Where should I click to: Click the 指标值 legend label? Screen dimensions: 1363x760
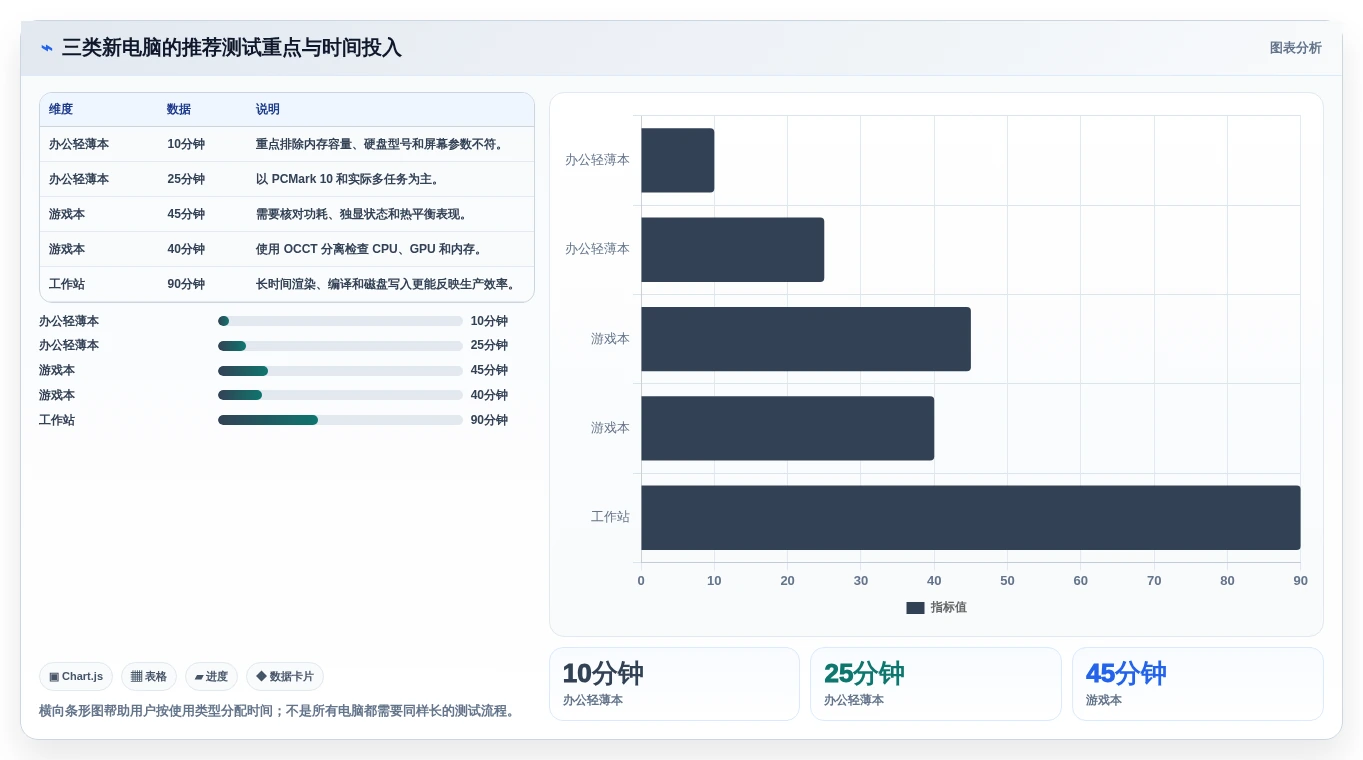tap(949, 608)
